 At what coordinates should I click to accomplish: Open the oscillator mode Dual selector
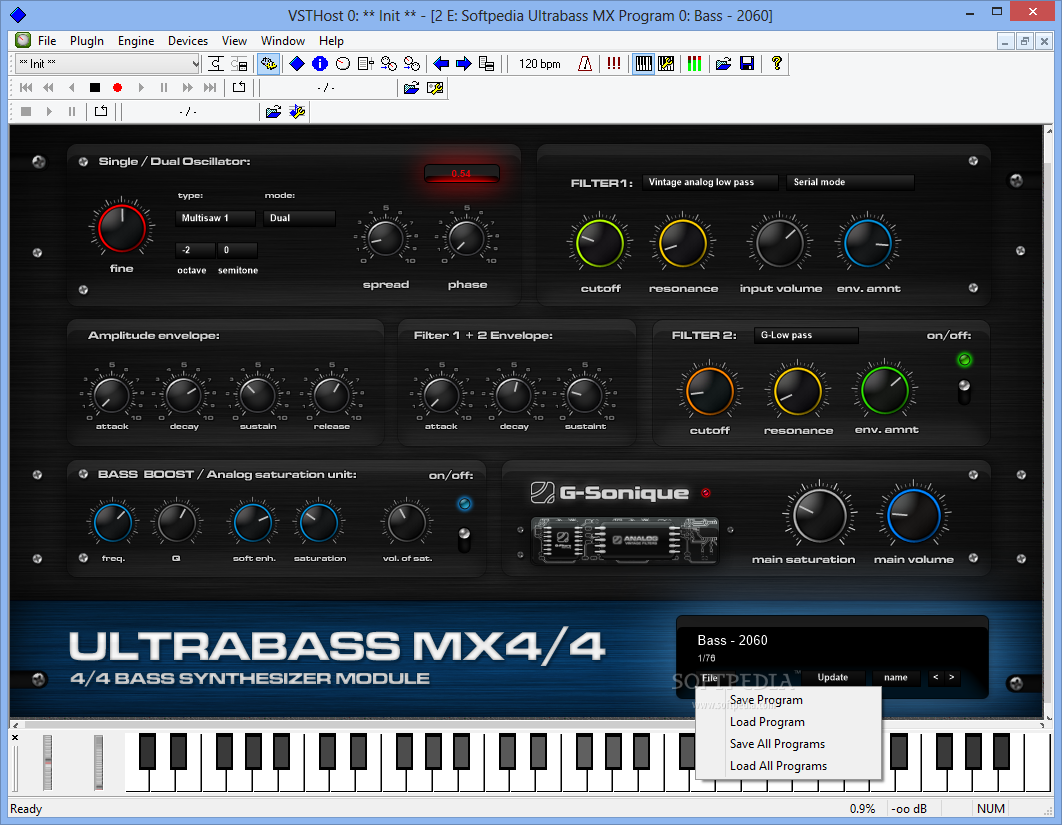click(x=300, y=218)
